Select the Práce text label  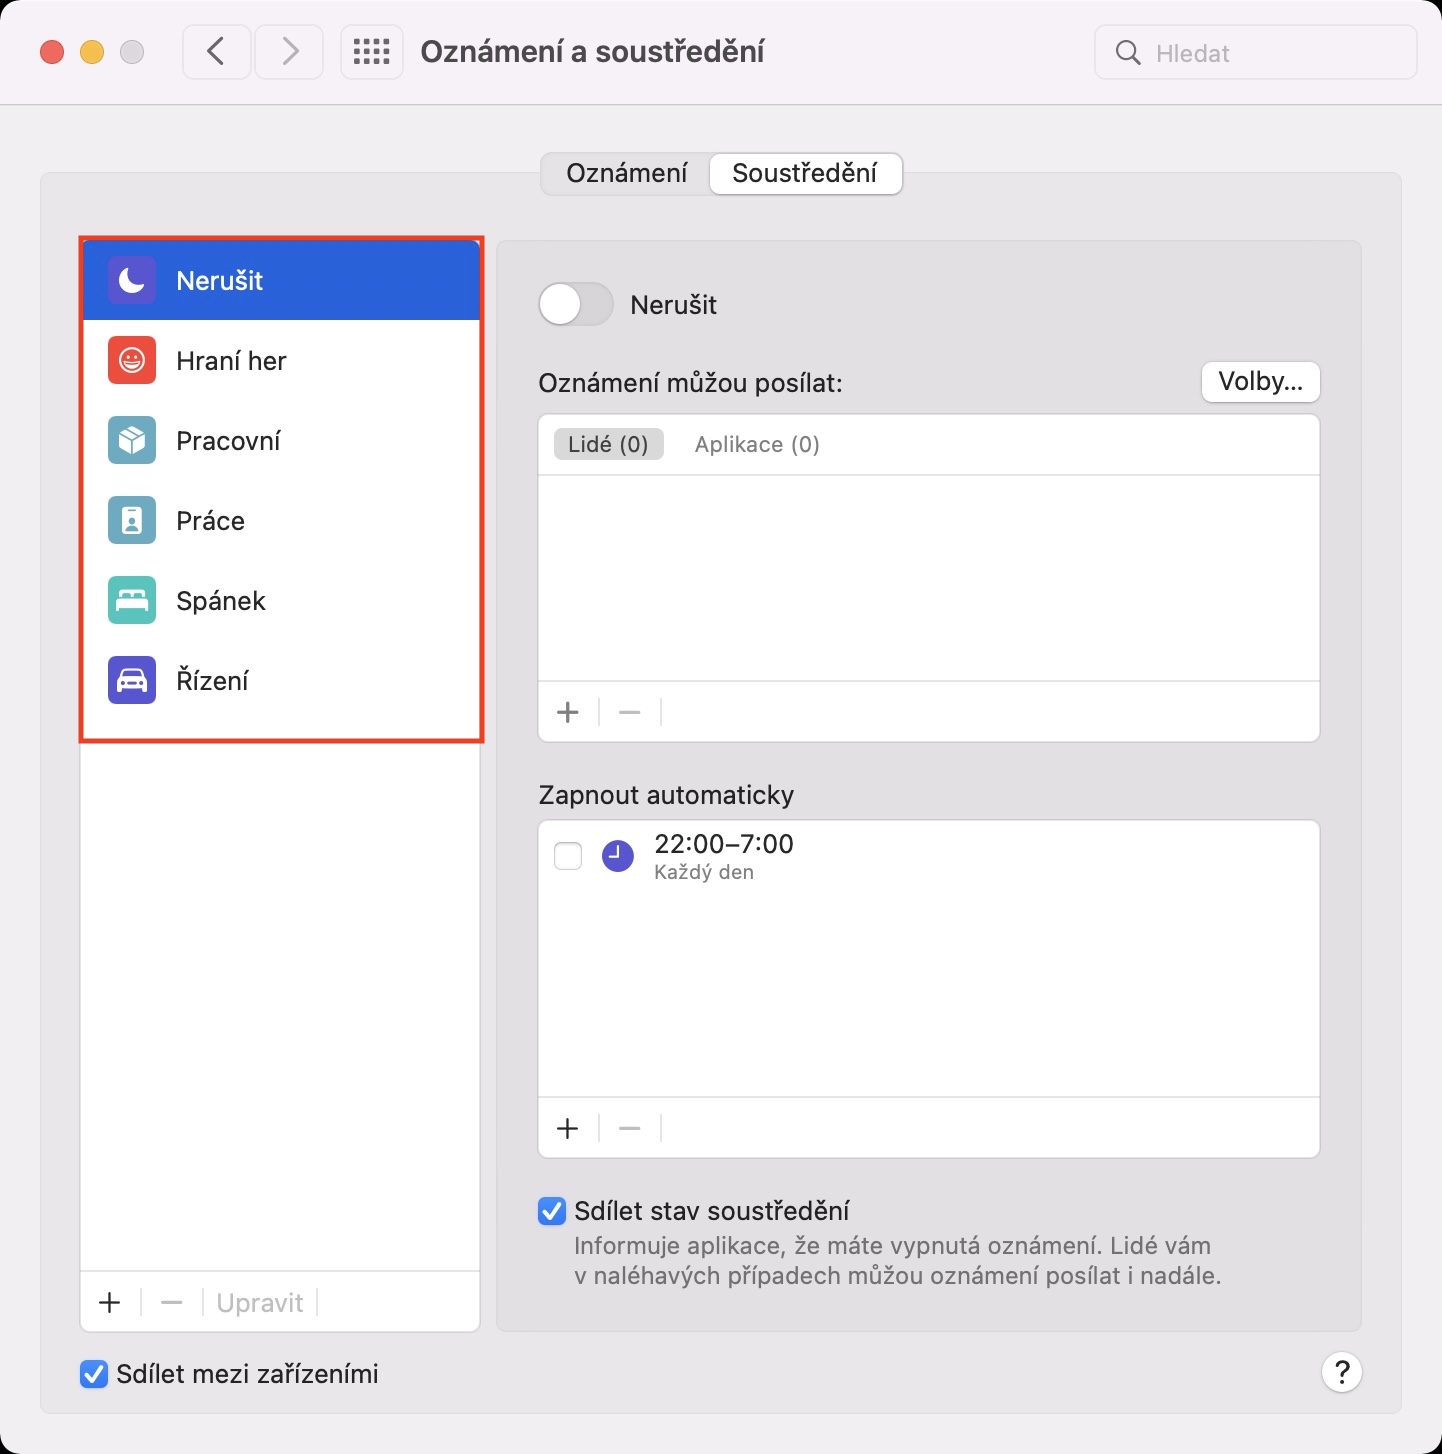(x=210, y=521)
